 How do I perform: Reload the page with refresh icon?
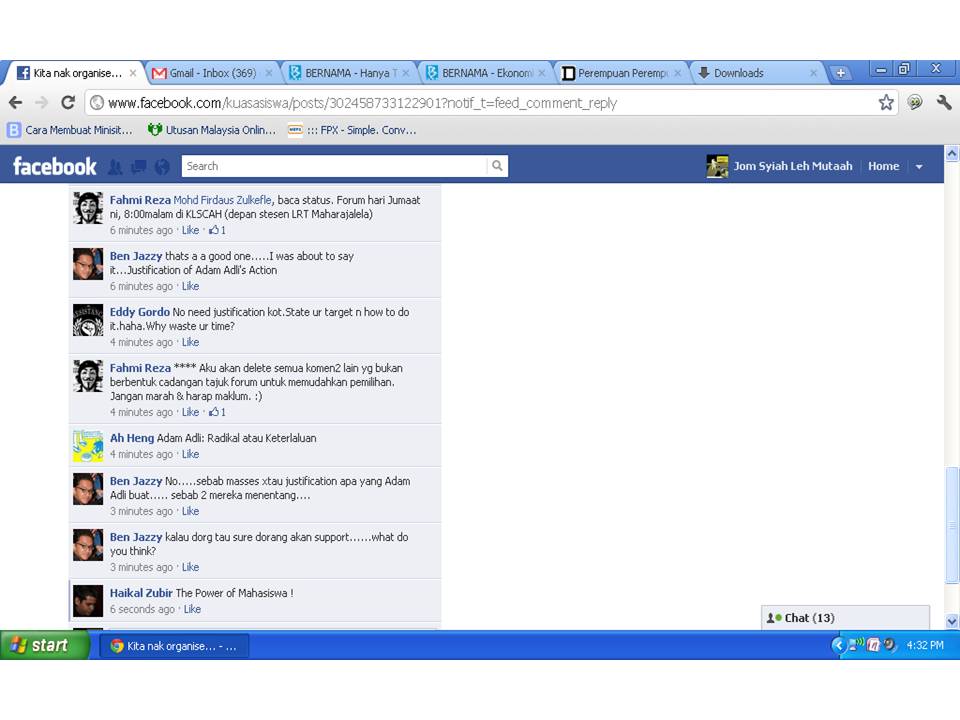tap(68, 102)
